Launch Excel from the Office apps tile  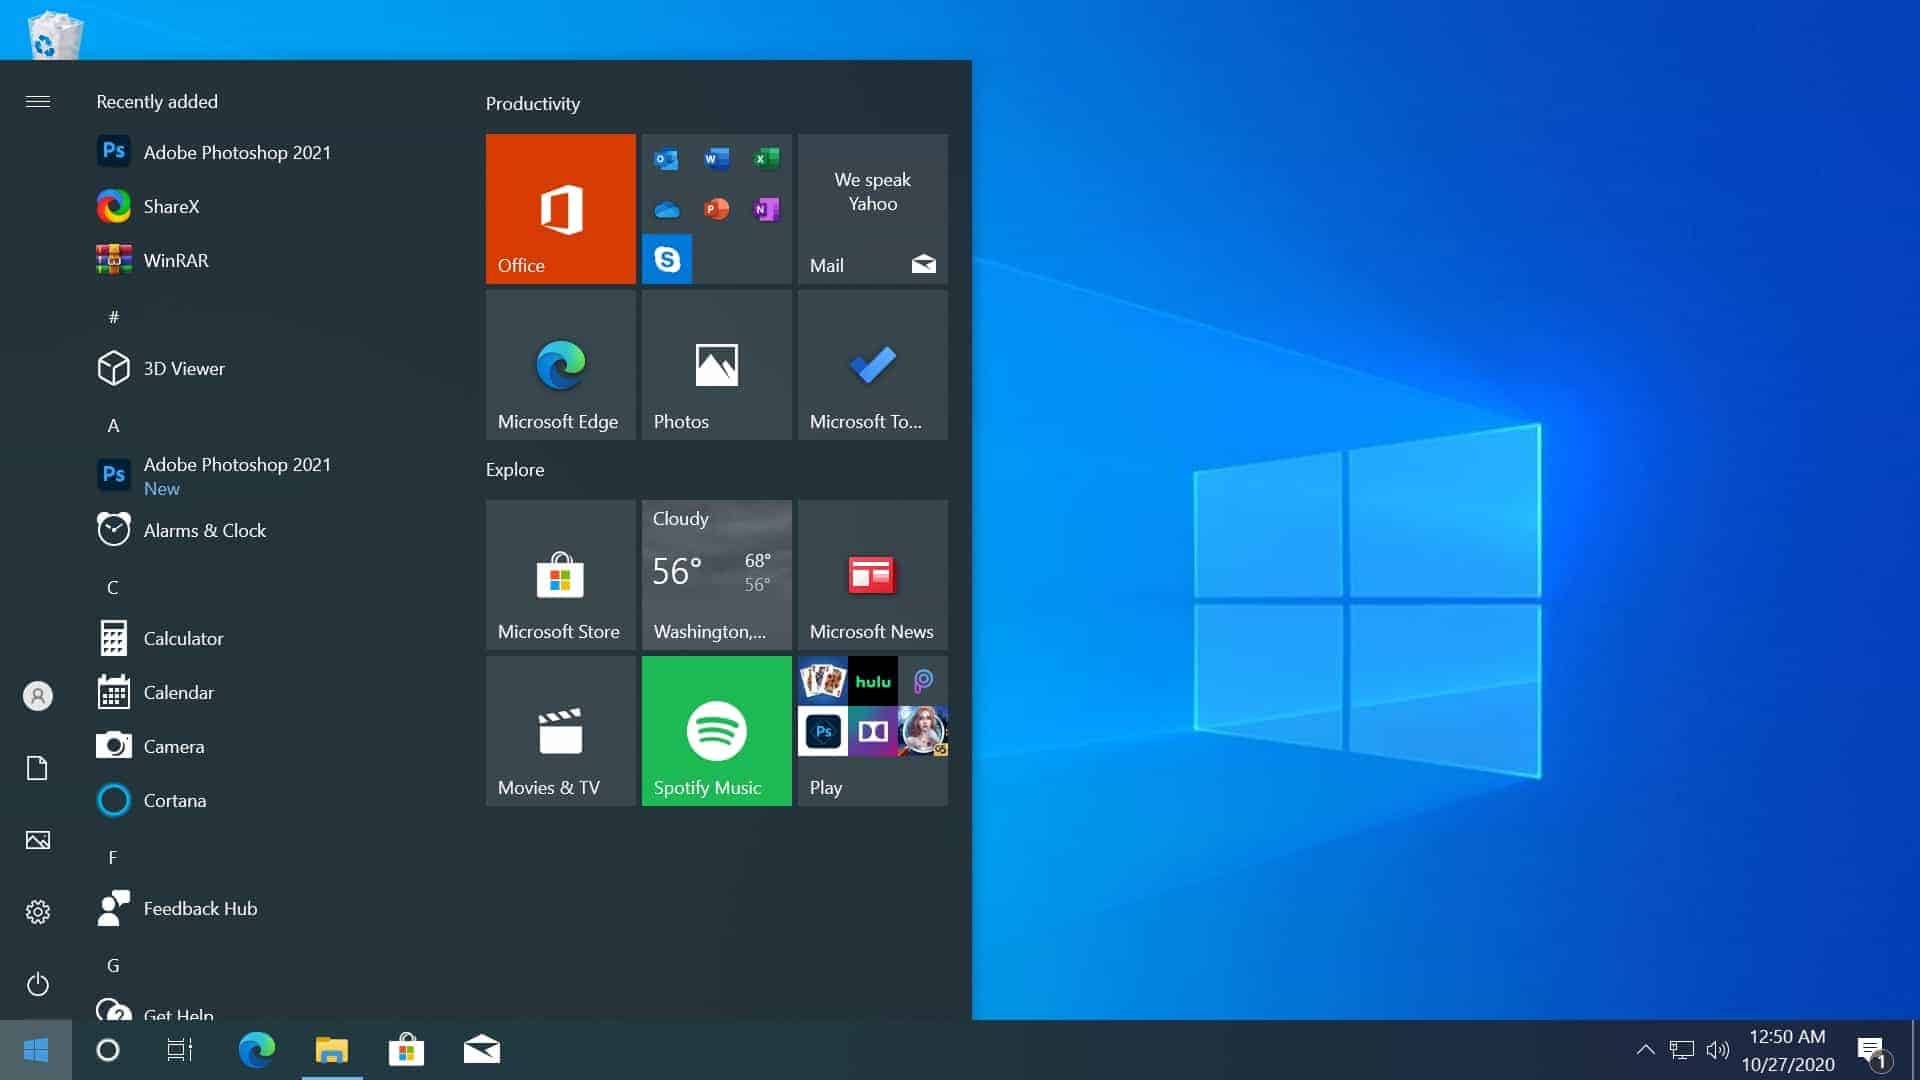[766, 159]
